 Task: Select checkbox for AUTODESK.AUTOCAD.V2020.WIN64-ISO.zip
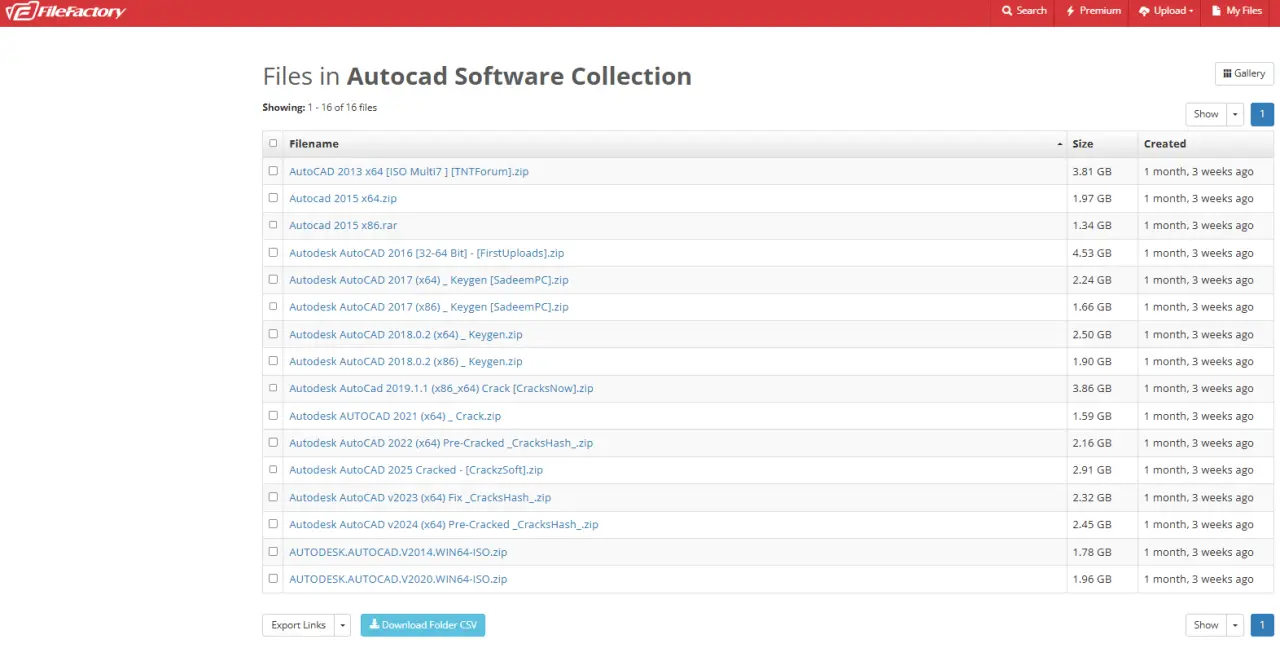point(273,578)
